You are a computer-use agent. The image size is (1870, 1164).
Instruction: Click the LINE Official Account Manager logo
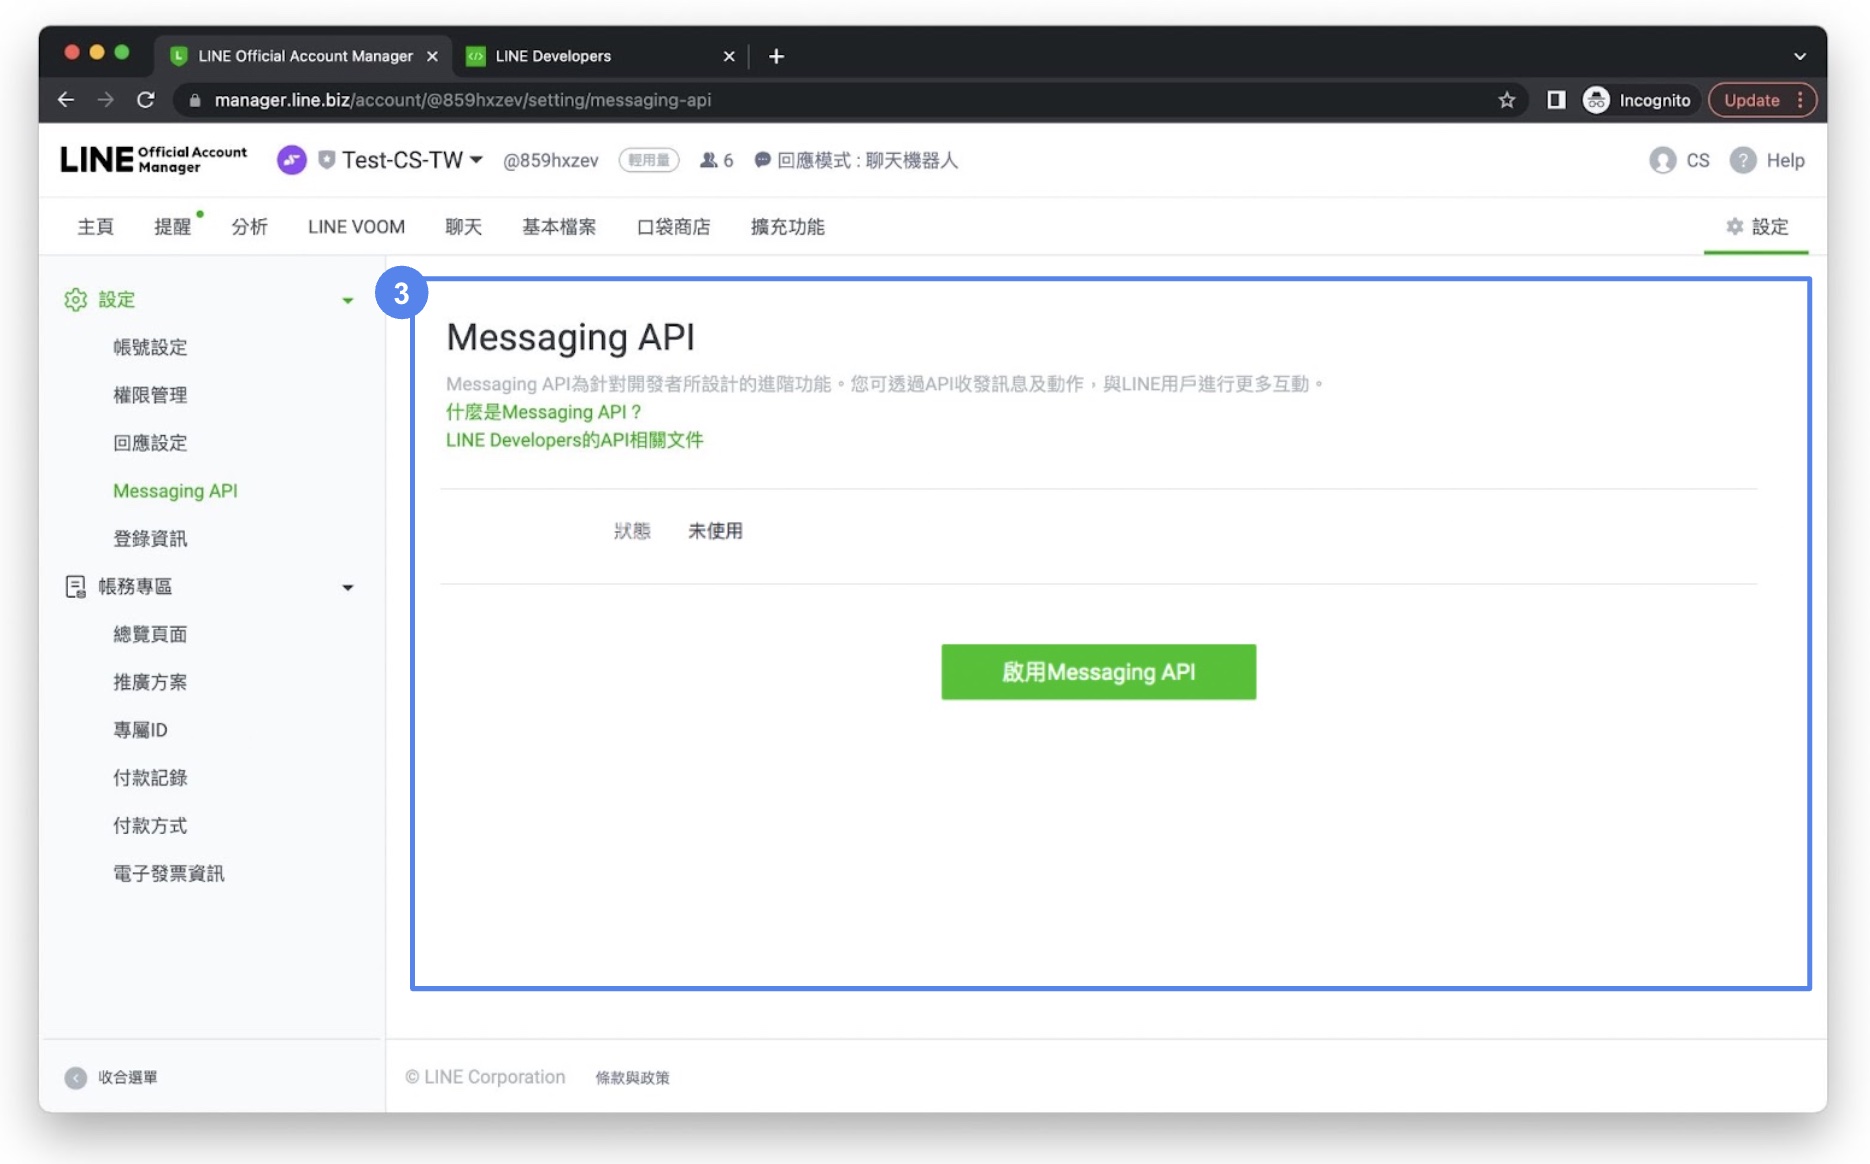(153, 160)
